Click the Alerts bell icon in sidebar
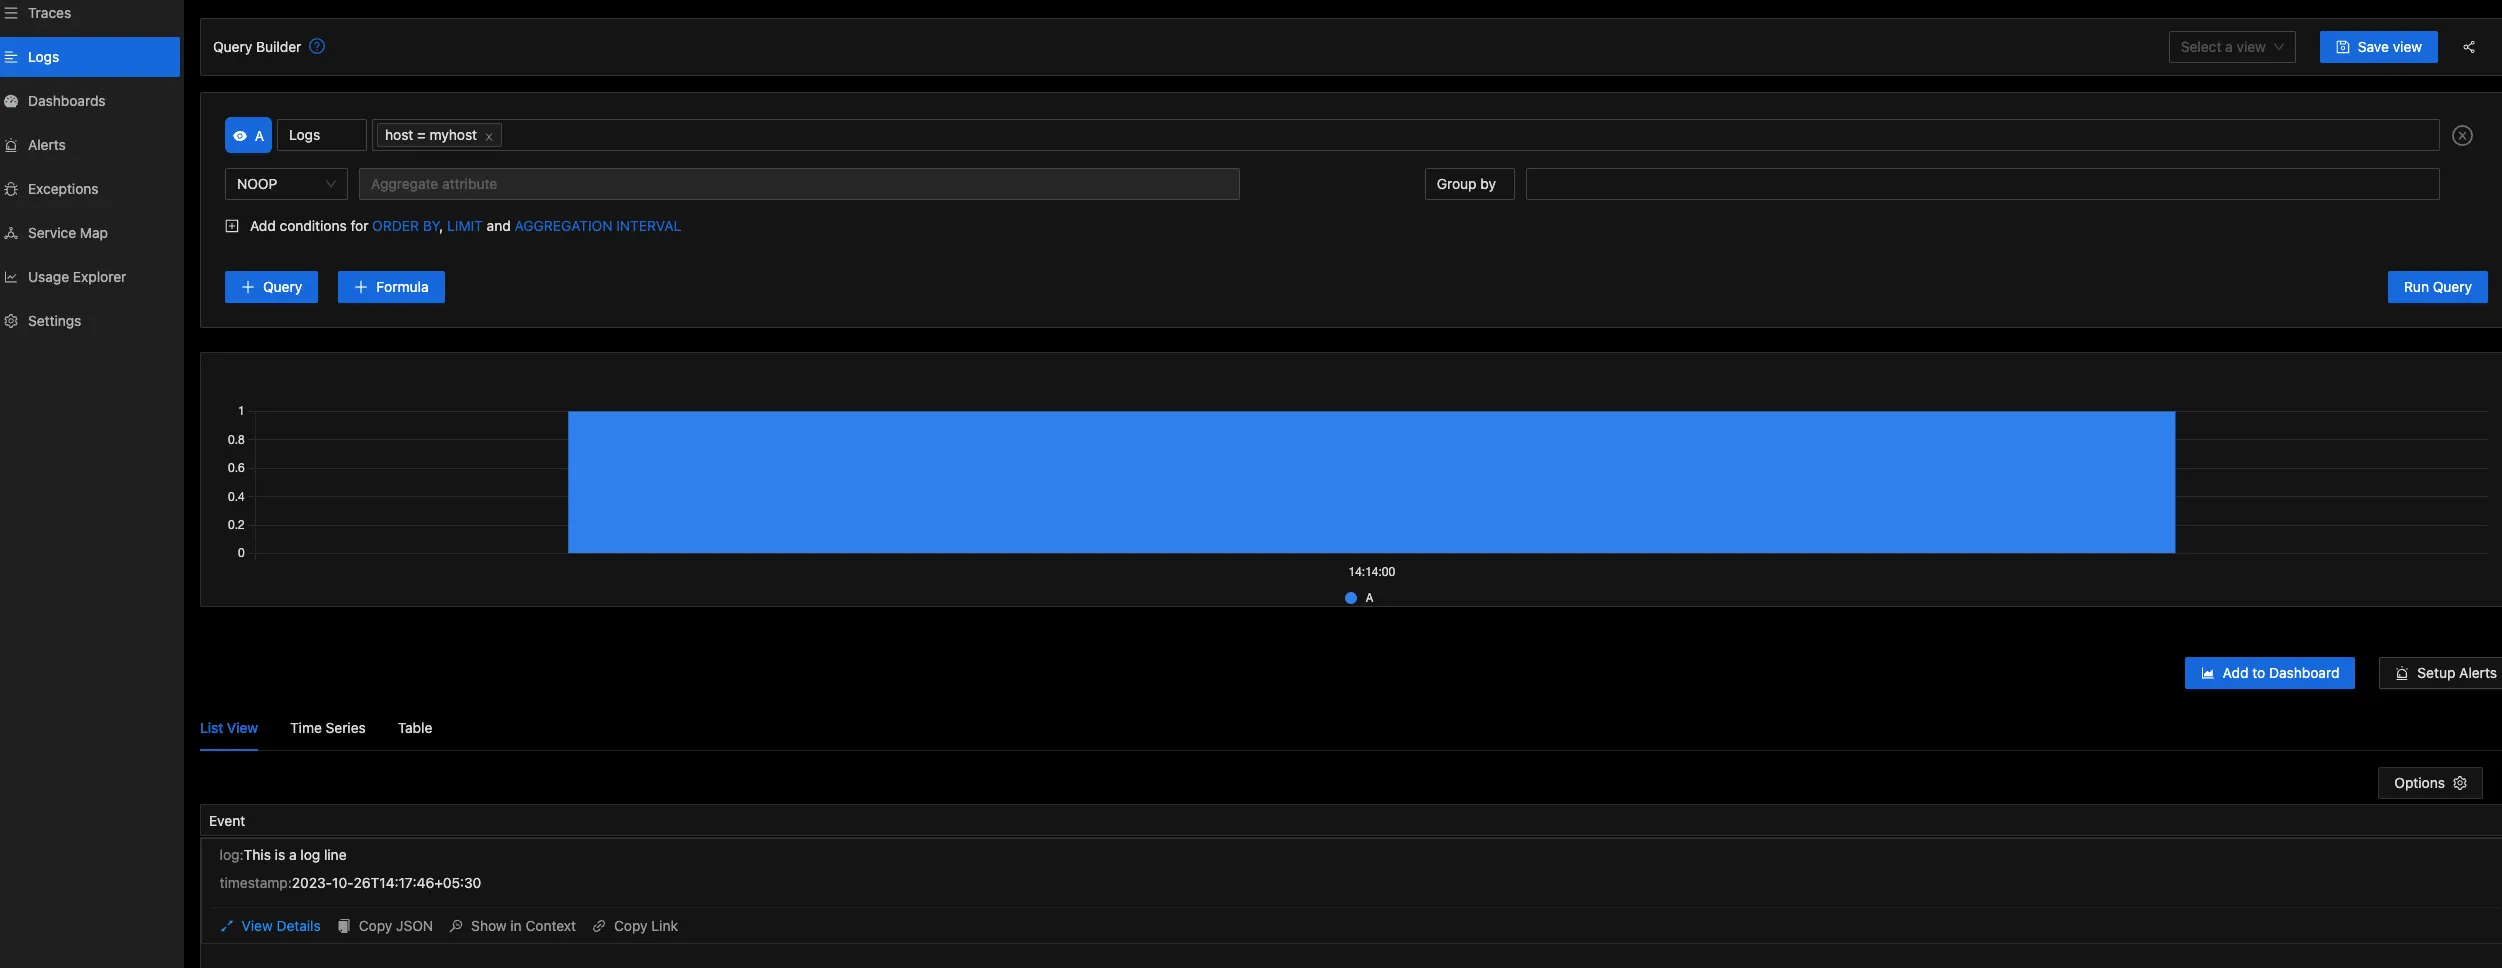 click(11, 145)
